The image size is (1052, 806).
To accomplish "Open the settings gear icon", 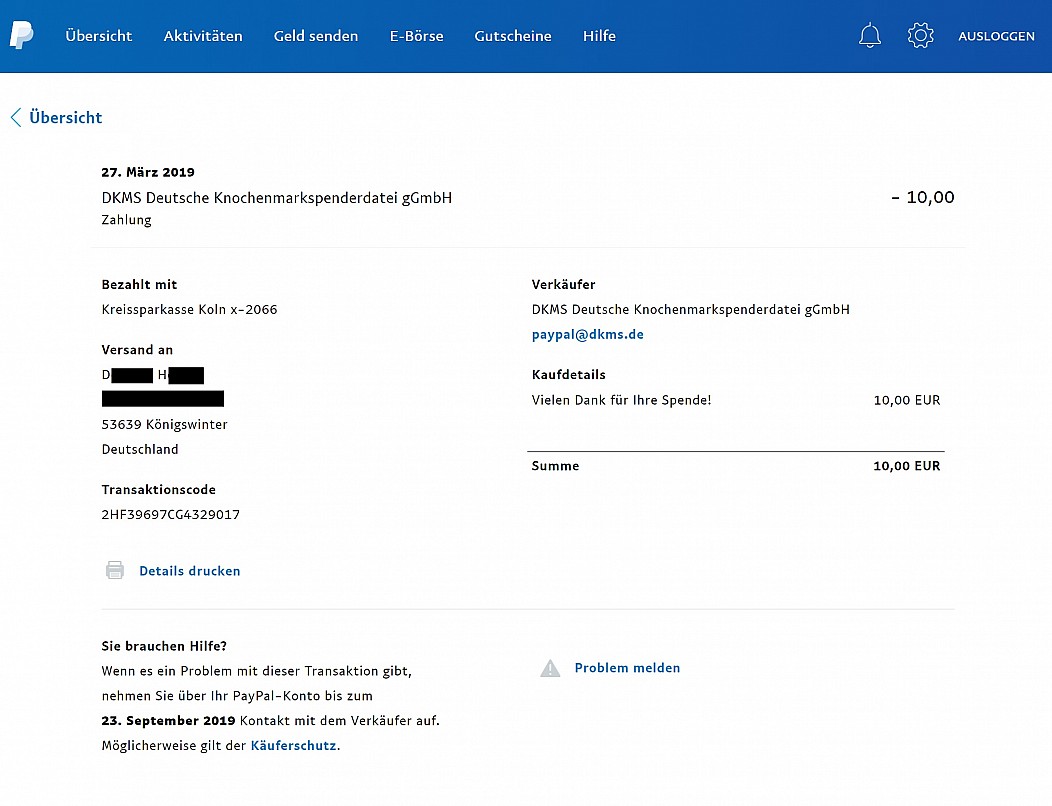I will coord(920,36).
